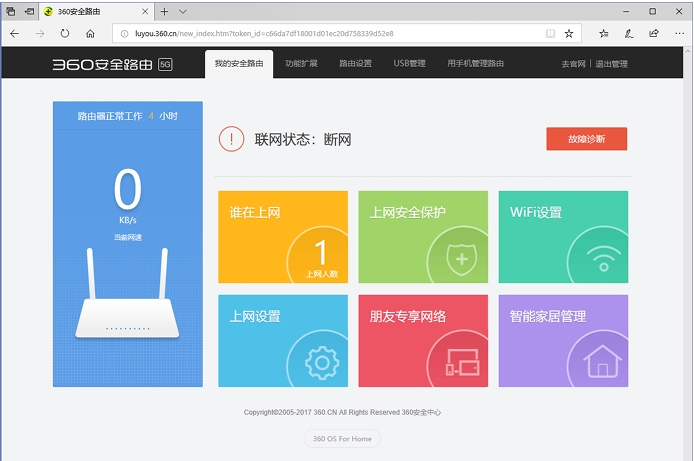Click the 退出管理 logout link
Screen dimensions: 694x461
pyautogui.click(x=611, y=64)
